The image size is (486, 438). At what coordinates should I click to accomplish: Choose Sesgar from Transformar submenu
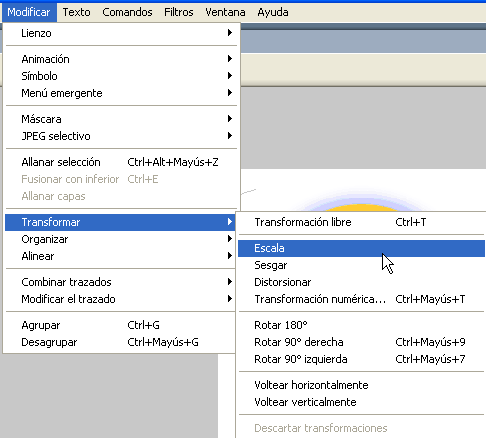point(361,265)
